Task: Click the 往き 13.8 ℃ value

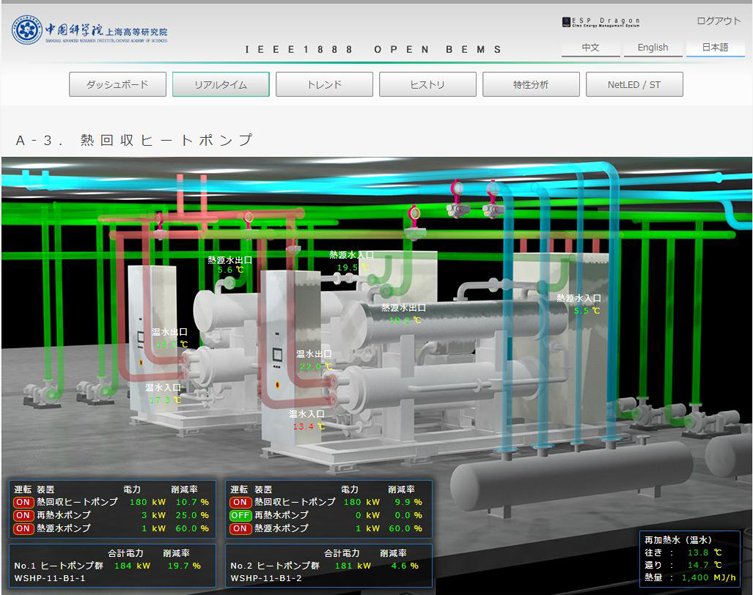Action: pos(705,553)
